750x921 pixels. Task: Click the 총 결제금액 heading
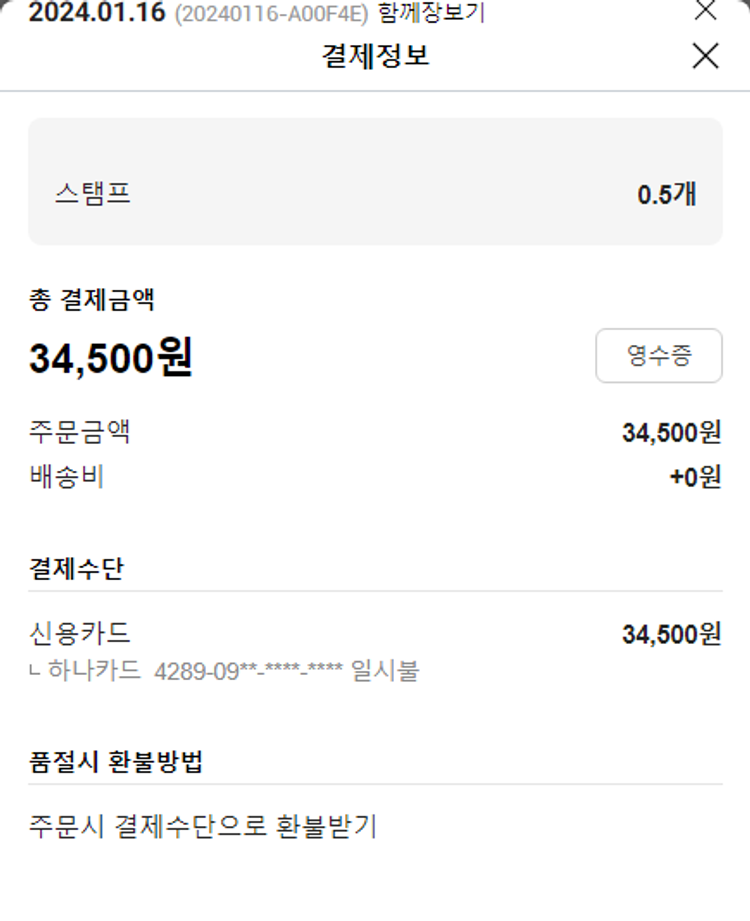click(x=92, y=298)
